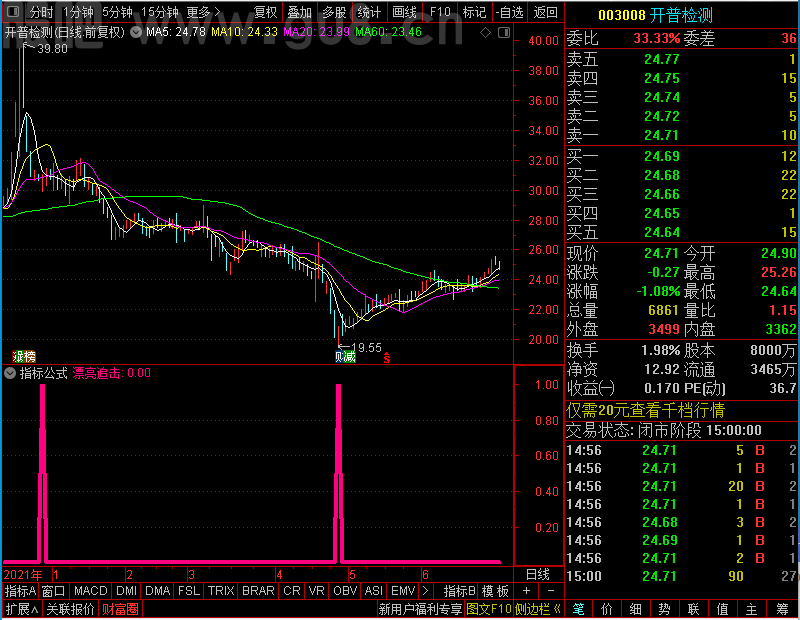Click the window layout icon beside 分时
The height and width of the screenshot is (620, 800).
[13, 12]
